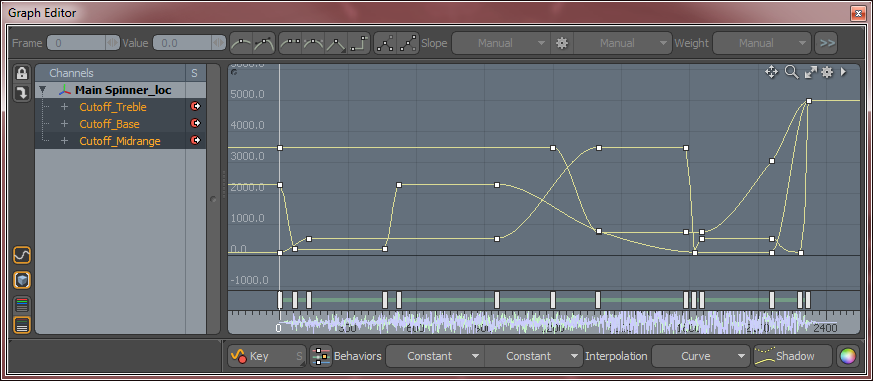Toggle the sine curve display icon

(x=22, y=256)
